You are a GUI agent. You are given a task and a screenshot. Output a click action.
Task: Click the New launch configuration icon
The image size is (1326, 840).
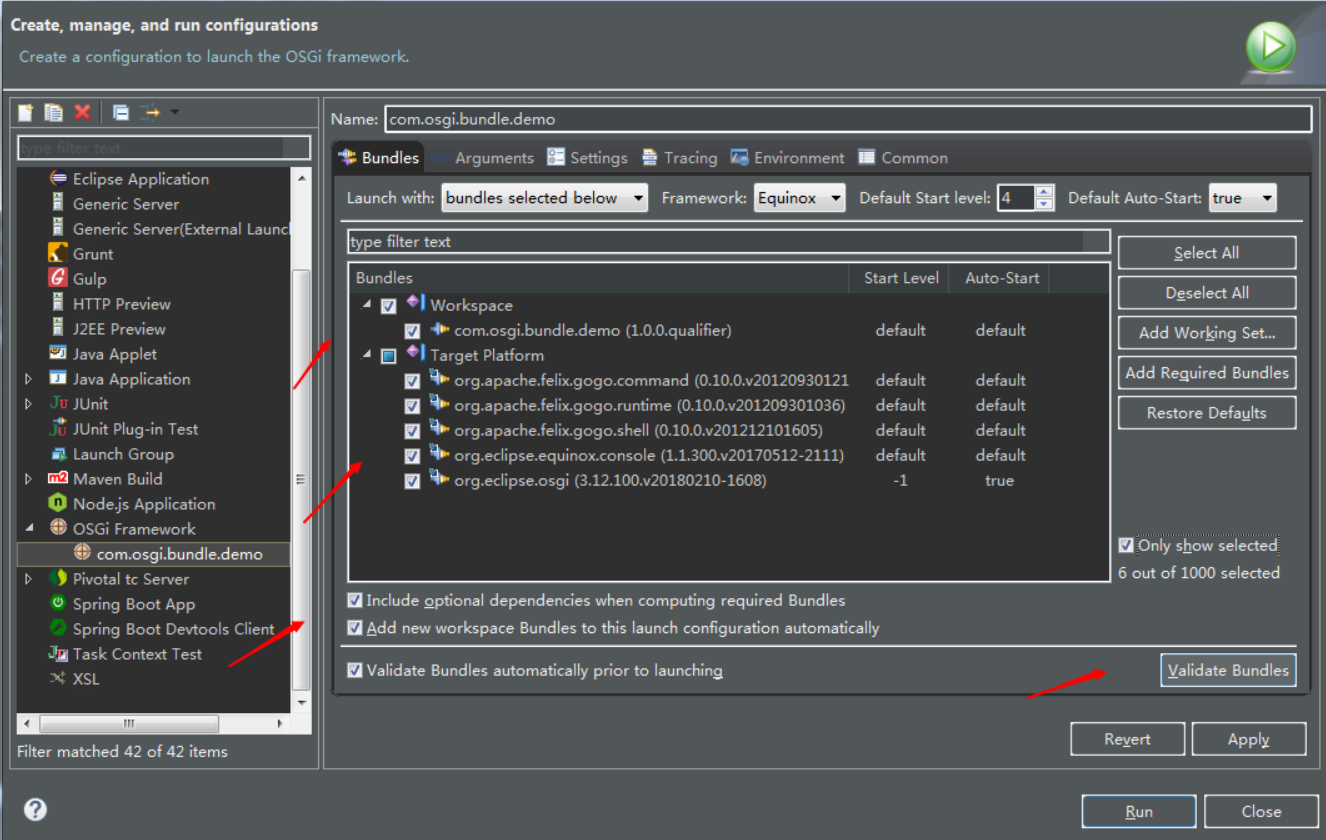[x=26, y=112]
